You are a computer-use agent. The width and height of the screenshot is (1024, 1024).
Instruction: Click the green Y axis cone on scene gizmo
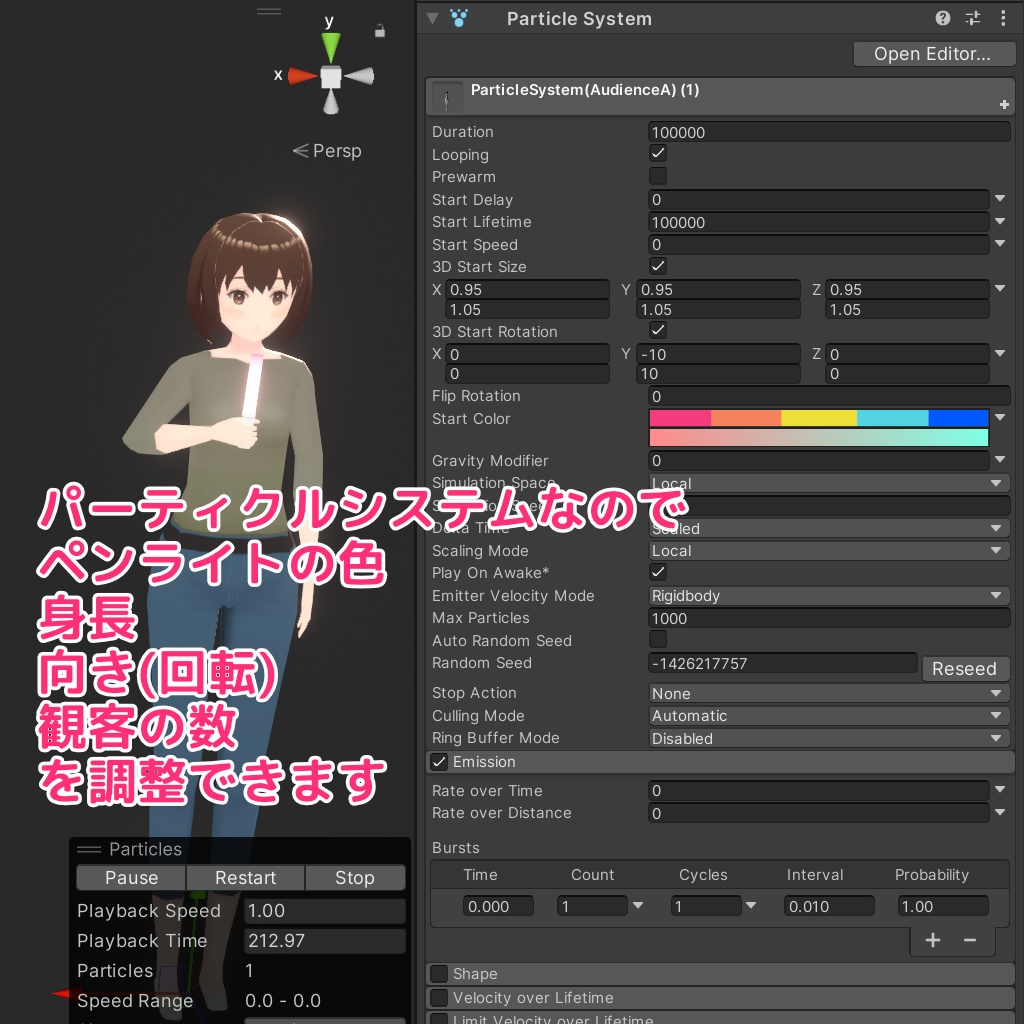point(330,44)
